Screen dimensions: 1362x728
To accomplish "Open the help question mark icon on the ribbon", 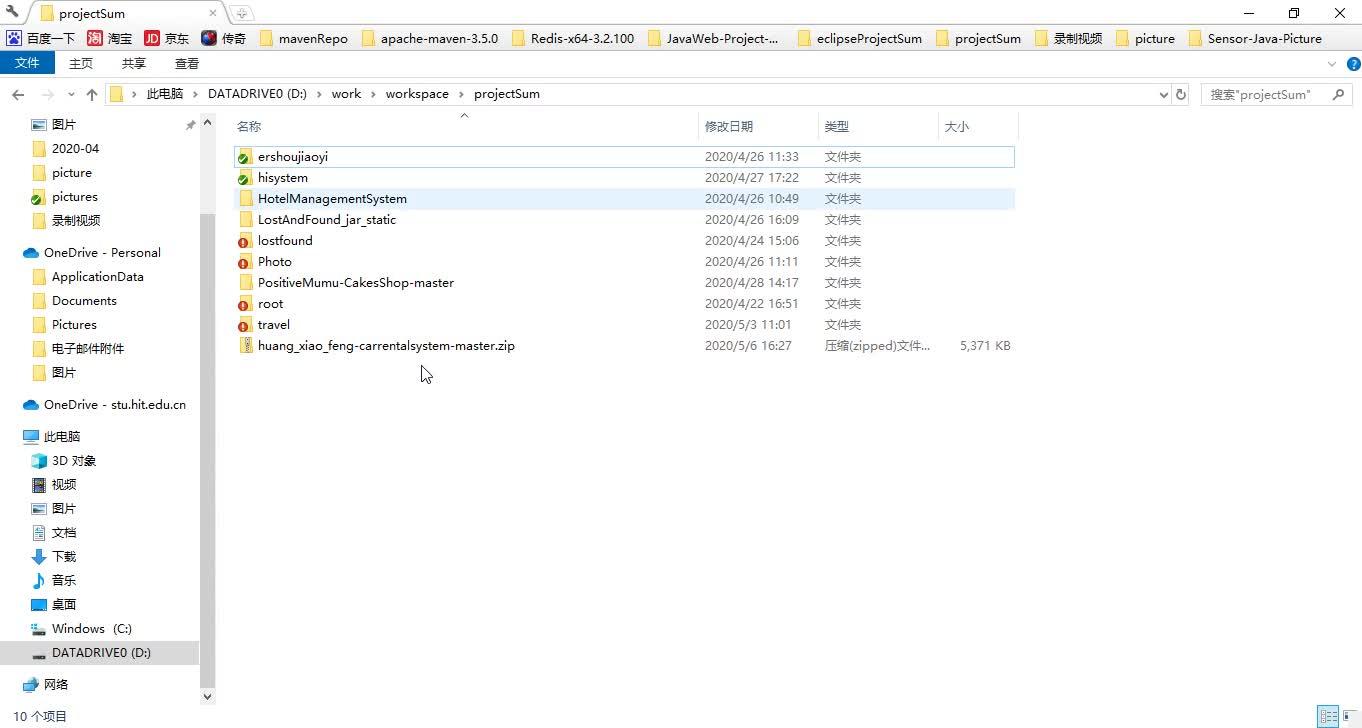I will coord(1352,63).
